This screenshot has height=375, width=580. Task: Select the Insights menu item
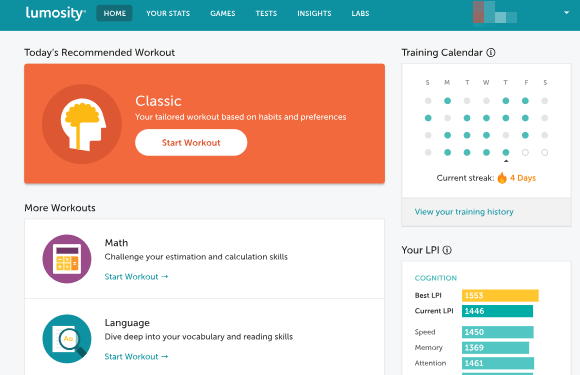pos(314,13)
